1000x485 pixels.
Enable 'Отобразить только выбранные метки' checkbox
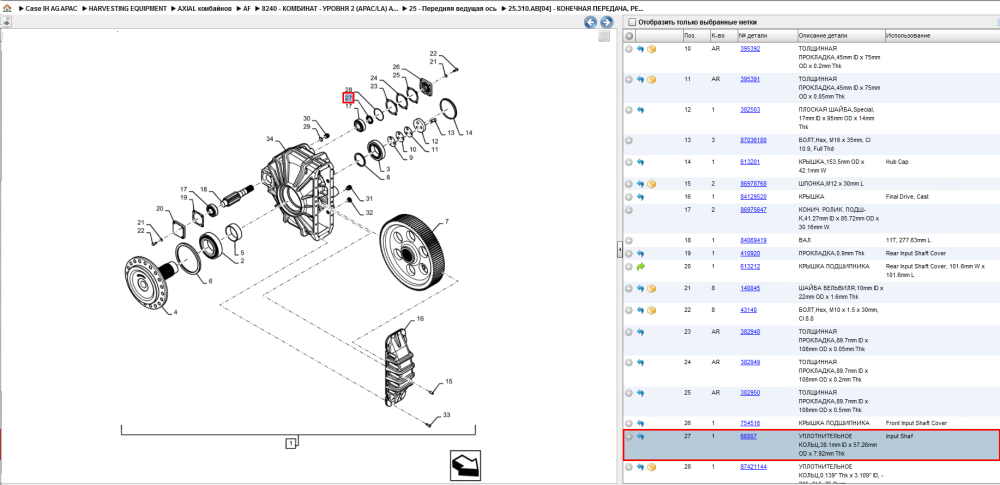[630, 22]
